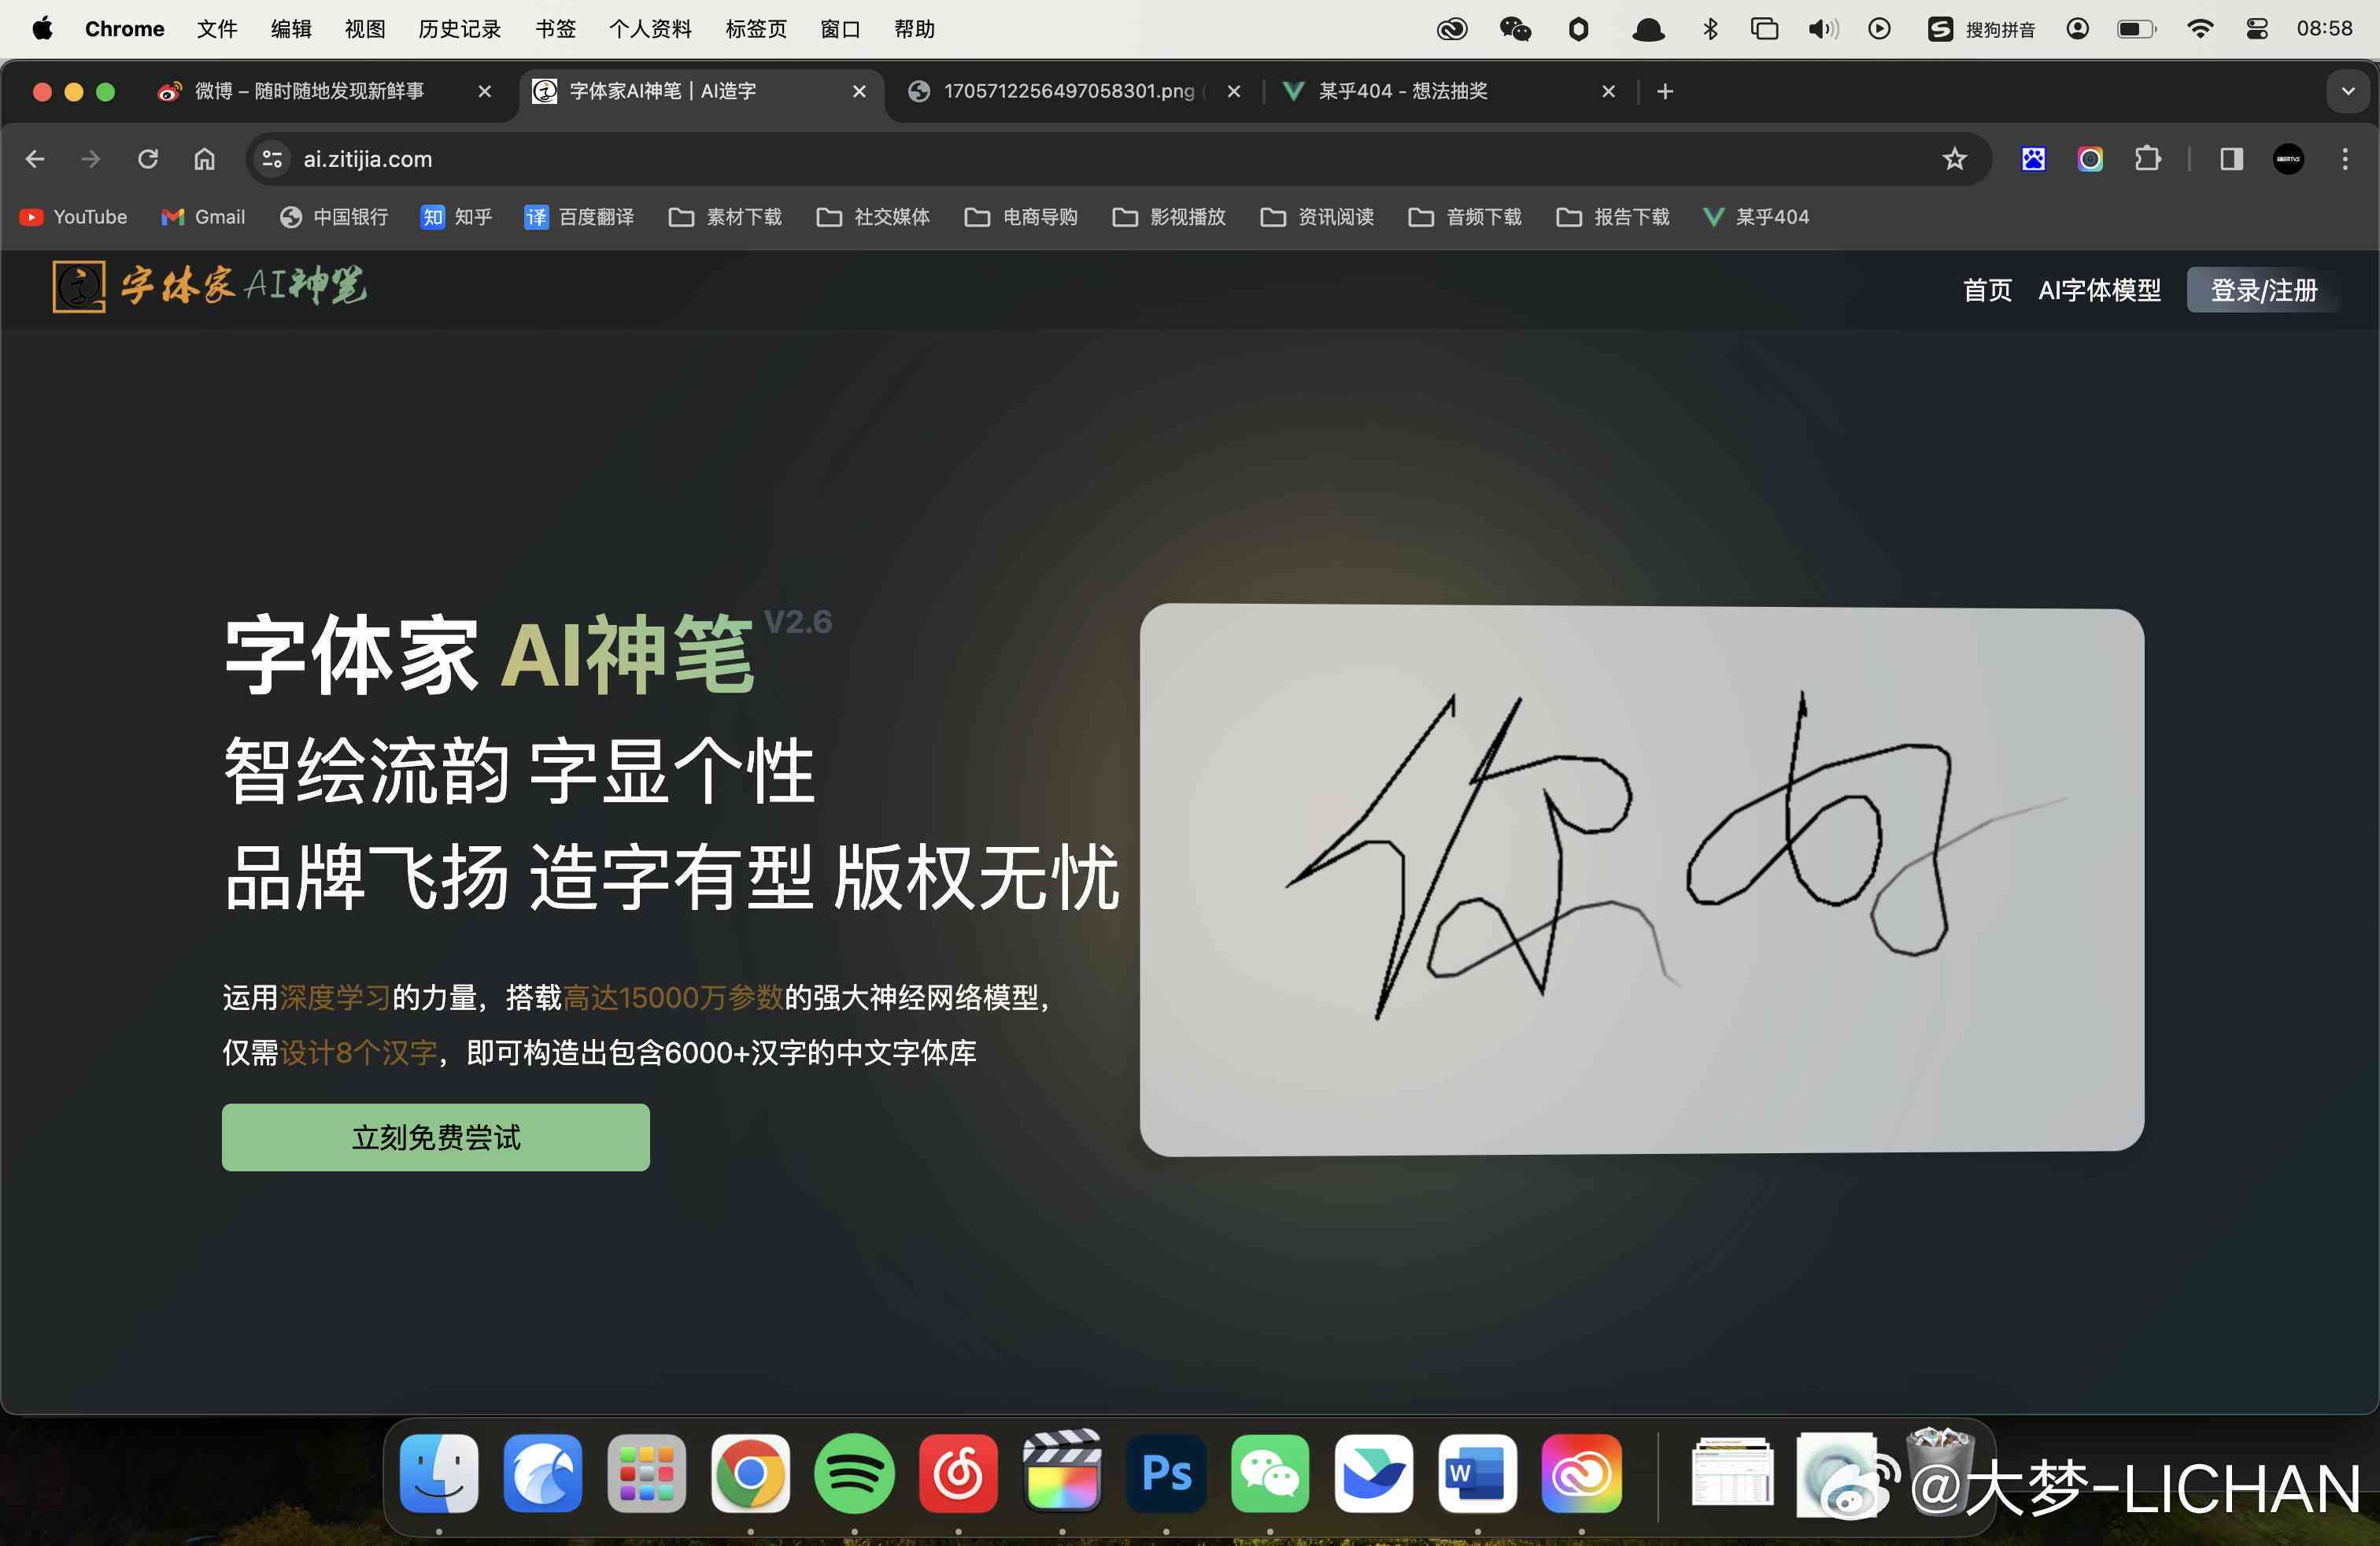
Task: Click the 首页 navigation tab
Action: [x=1984, y=290]
